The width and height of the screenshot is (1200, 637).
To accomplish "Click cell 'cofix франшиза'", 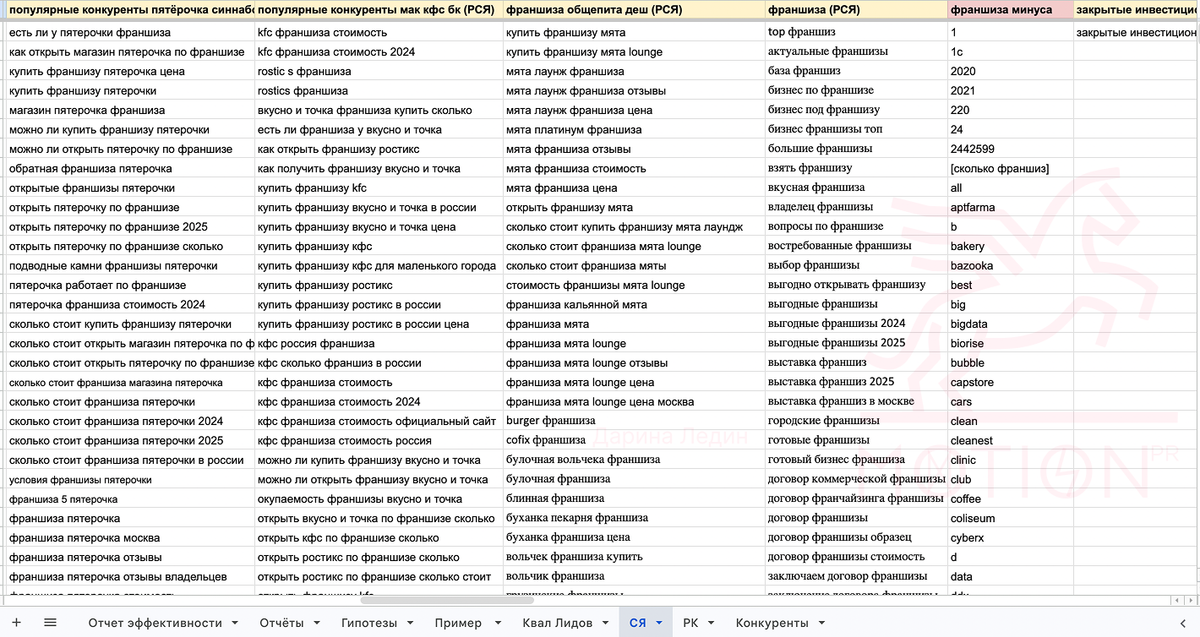I will pos(632,440).
